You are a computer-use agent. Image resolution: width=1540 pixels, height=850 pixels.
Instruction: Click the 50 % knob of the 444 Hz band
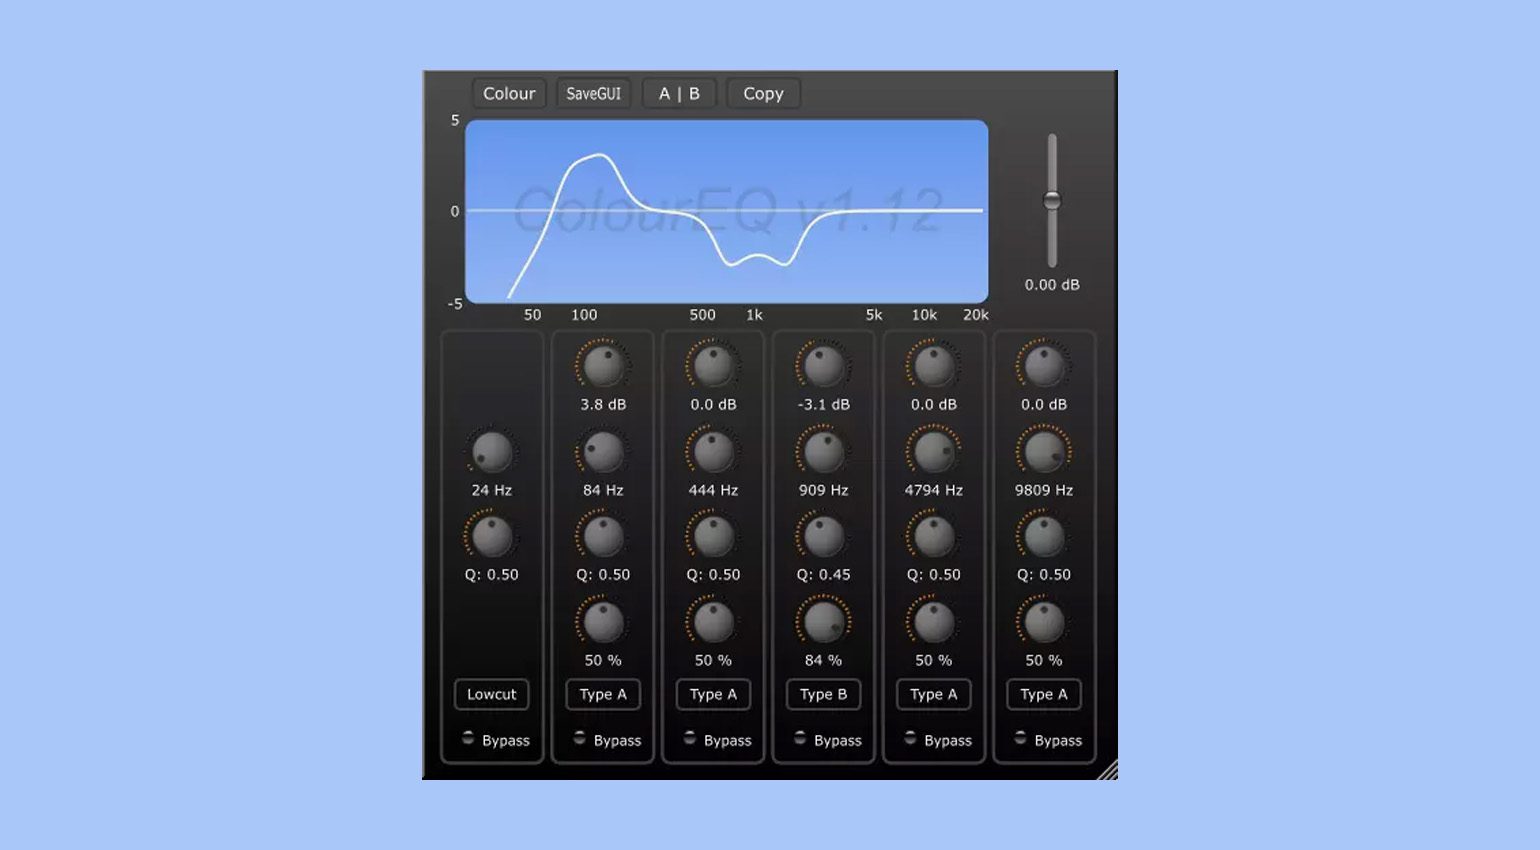pos(713,623)
